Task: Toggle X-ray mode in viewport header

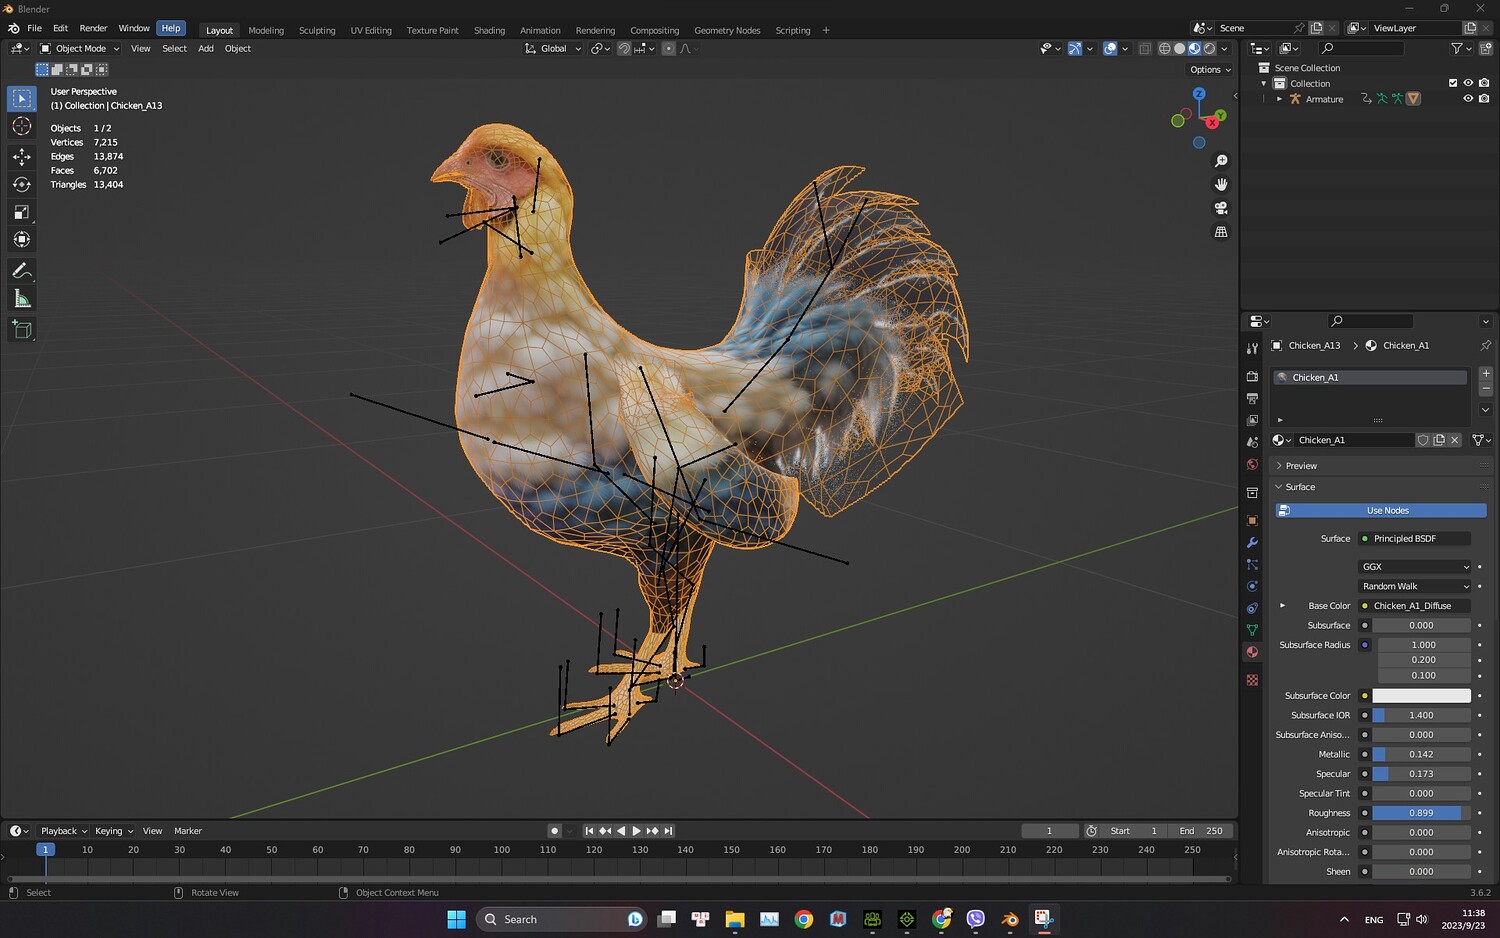Action: [x=1145, y=48]
